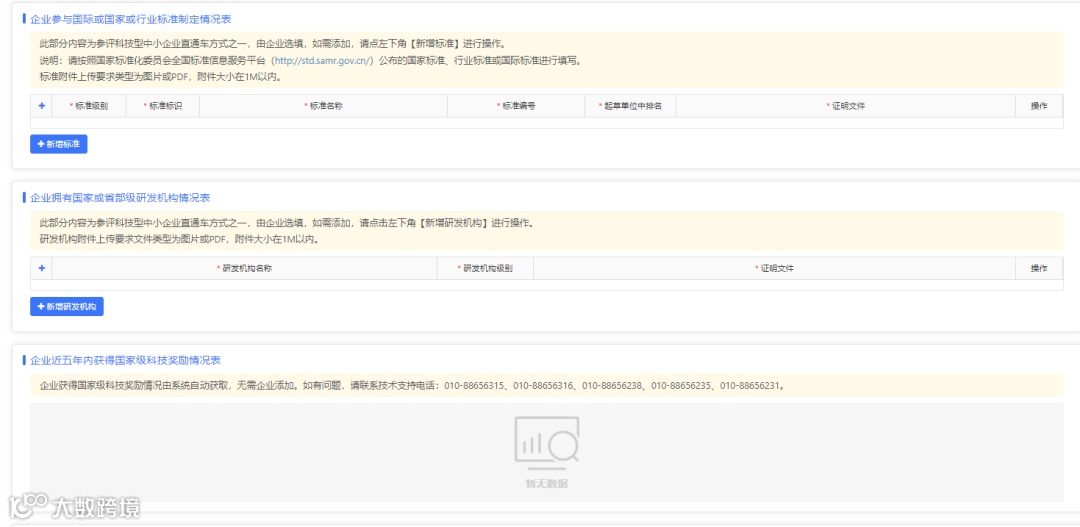Click the 暂无数据 label
1080x527 pixels.
(x=547, y=484)
